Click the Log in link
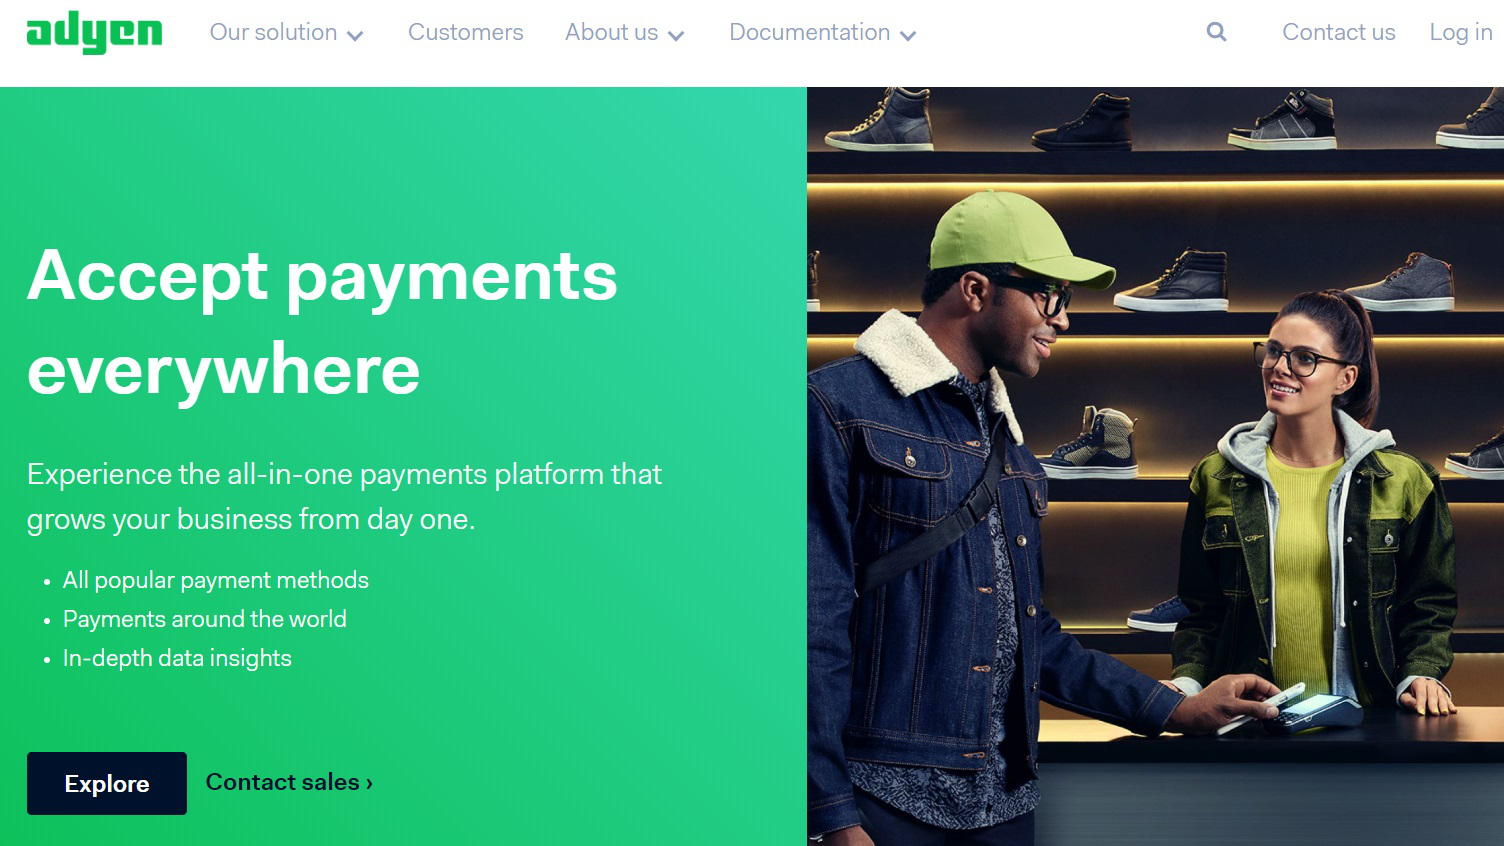 point(1461,32)
